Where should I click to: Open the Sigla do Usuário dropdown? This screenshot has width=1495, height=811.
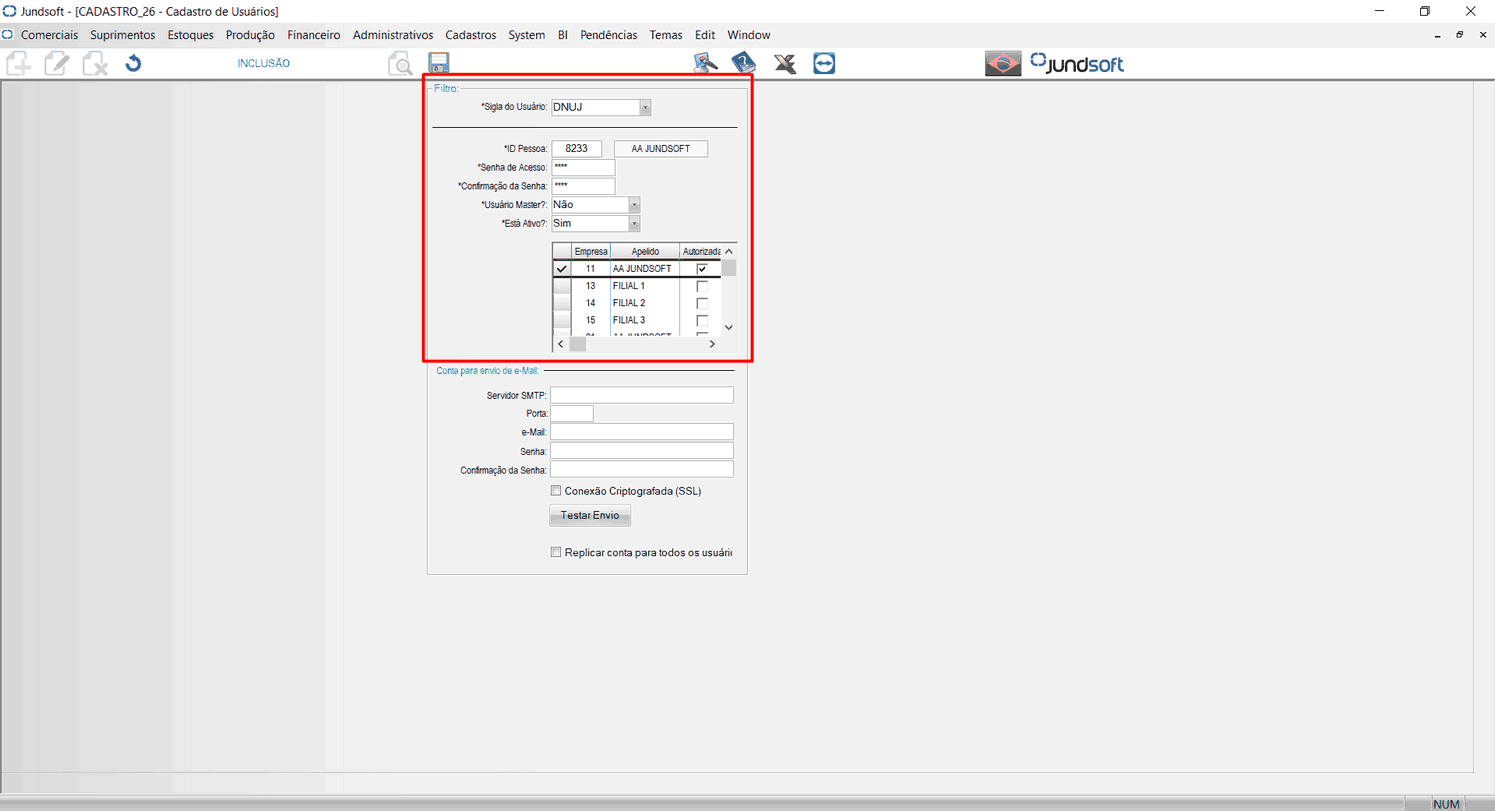click(x=645, y=107)
